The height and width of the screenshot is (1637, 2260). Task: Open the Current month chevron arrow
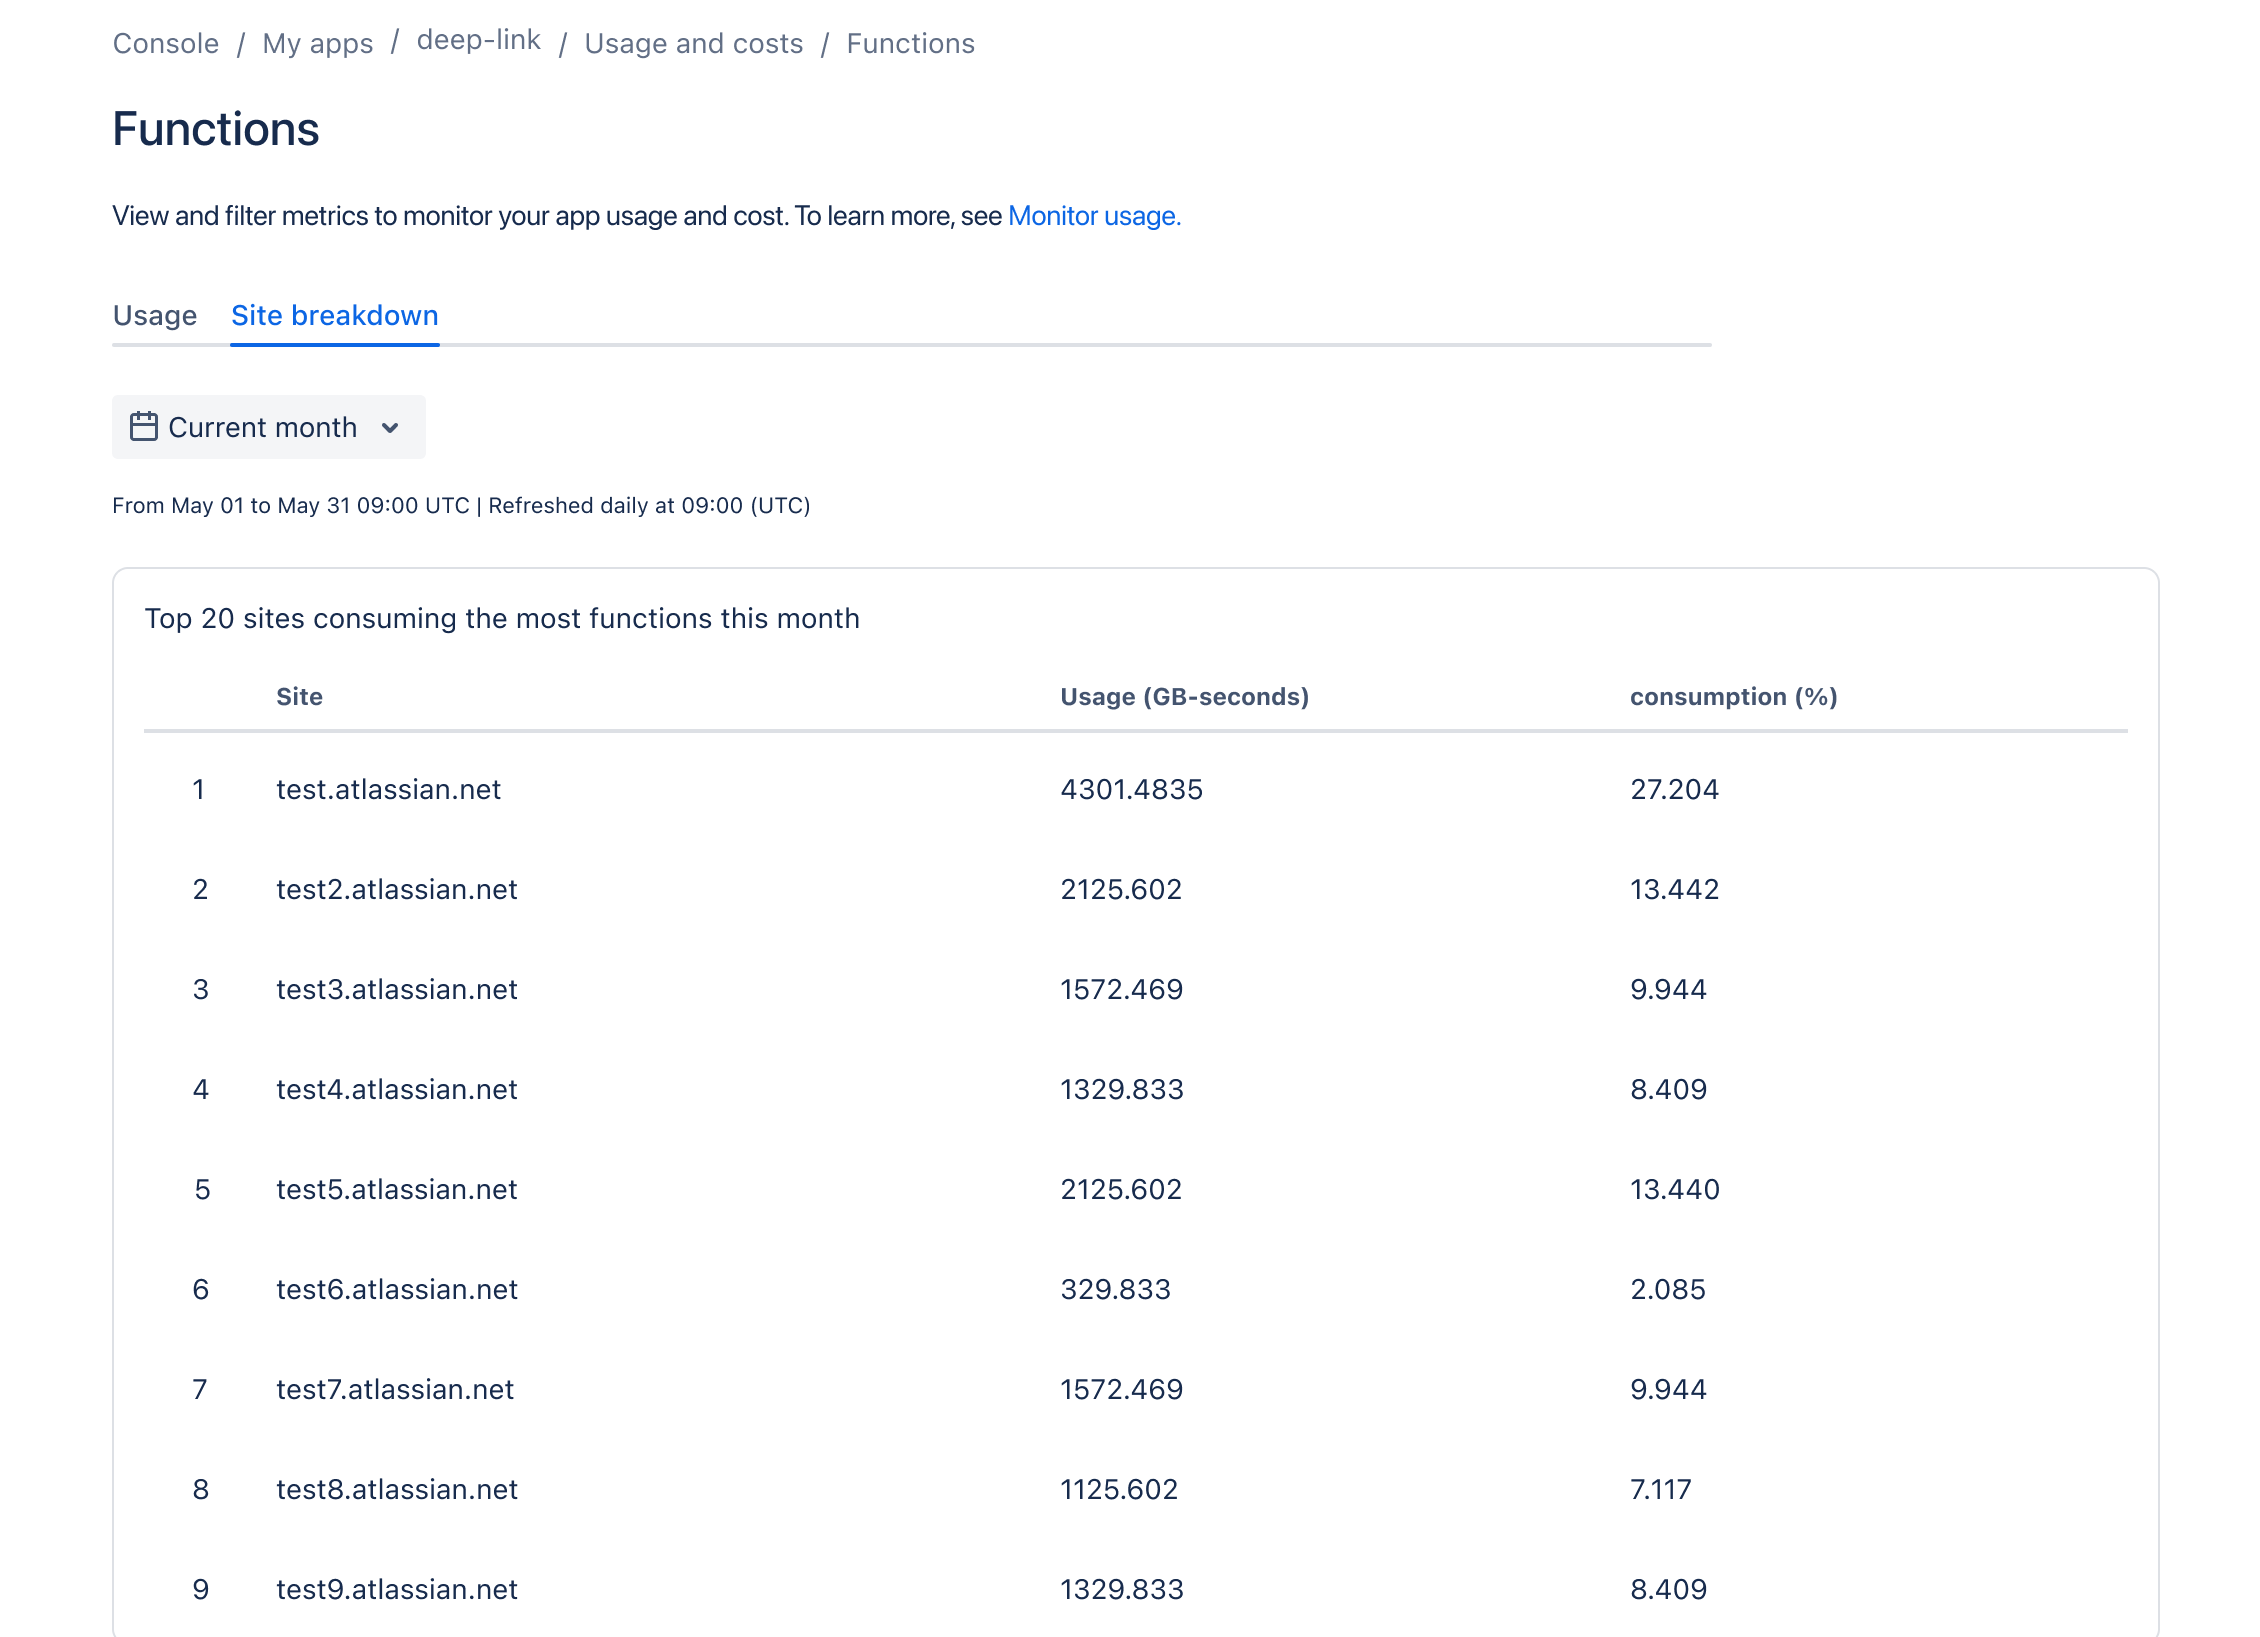pyautogui.click(x=390, y=428)
